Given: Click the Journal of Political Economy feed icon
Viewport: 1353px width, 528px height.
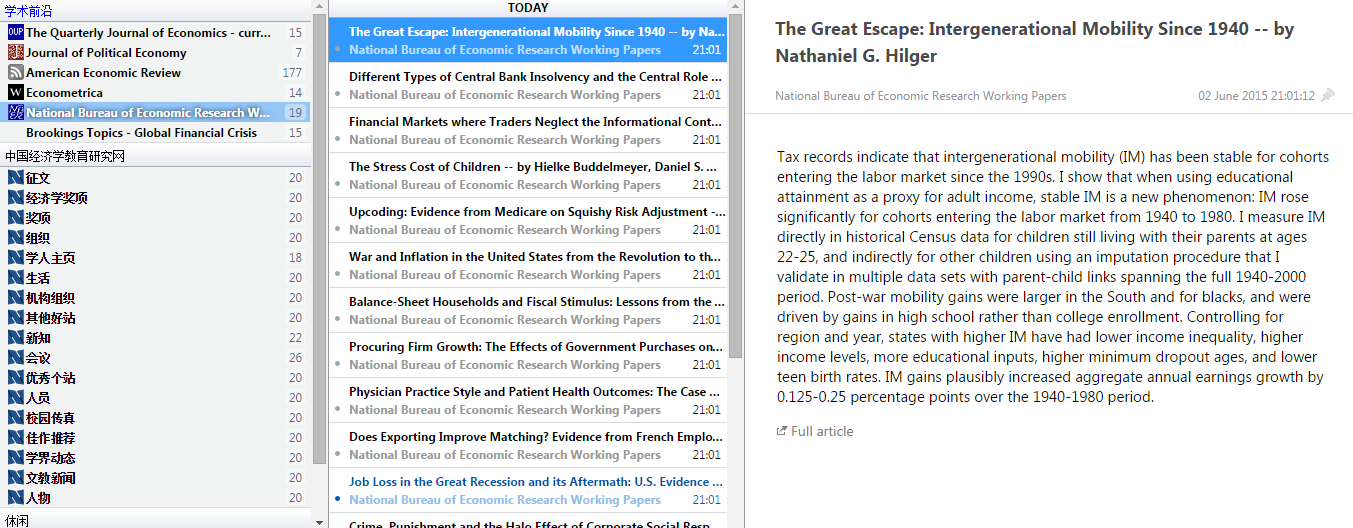Looking at the screenshot, I should (15, 53).
